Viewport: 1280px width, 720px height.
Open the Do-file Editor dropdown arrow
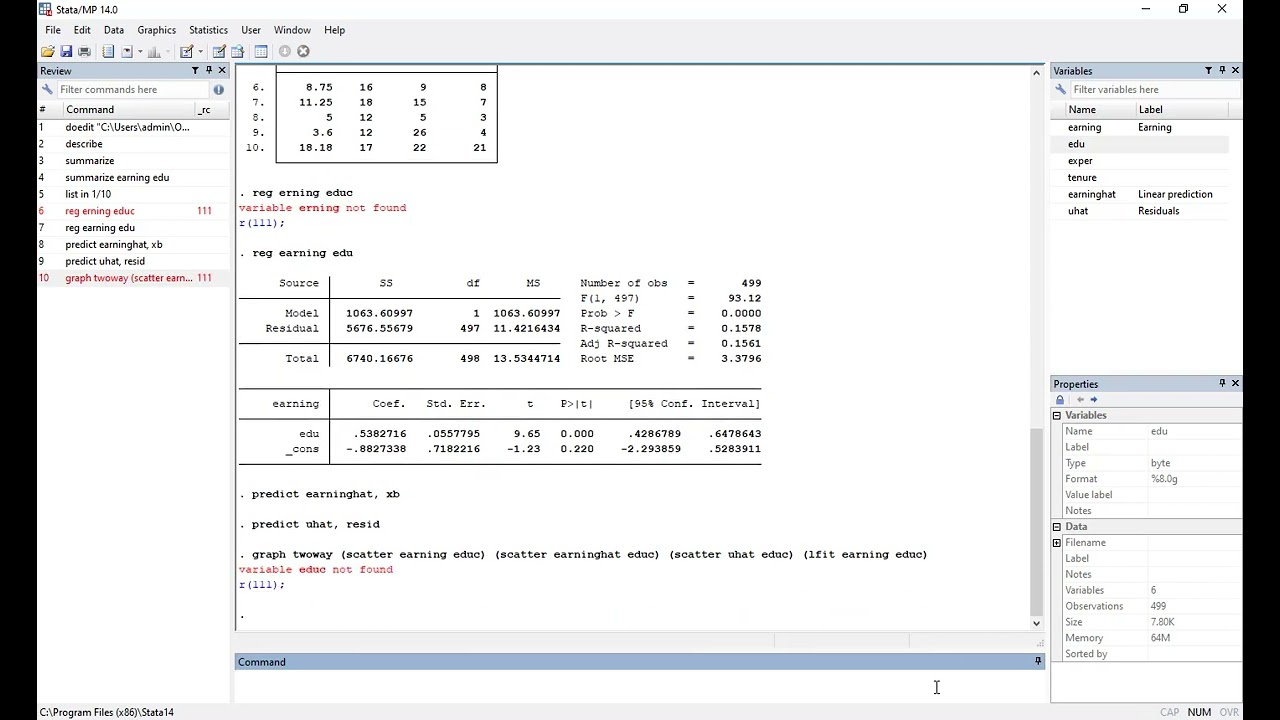[200, 51]
